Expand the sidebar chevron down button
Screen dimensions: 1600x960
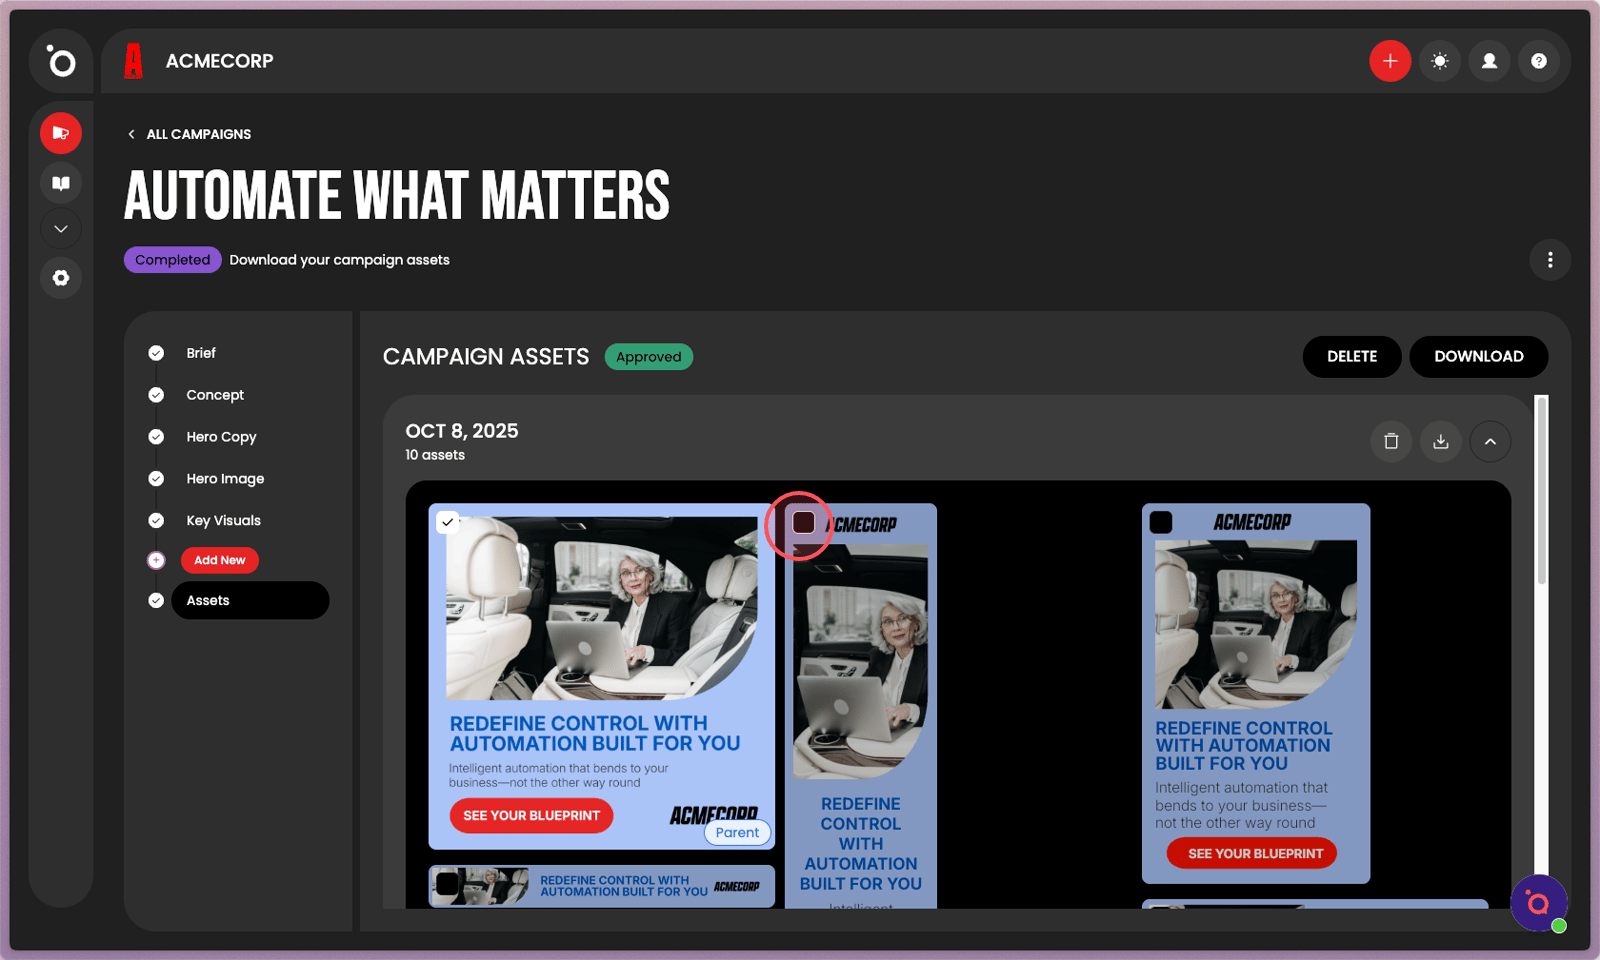[x=61, y=229]
